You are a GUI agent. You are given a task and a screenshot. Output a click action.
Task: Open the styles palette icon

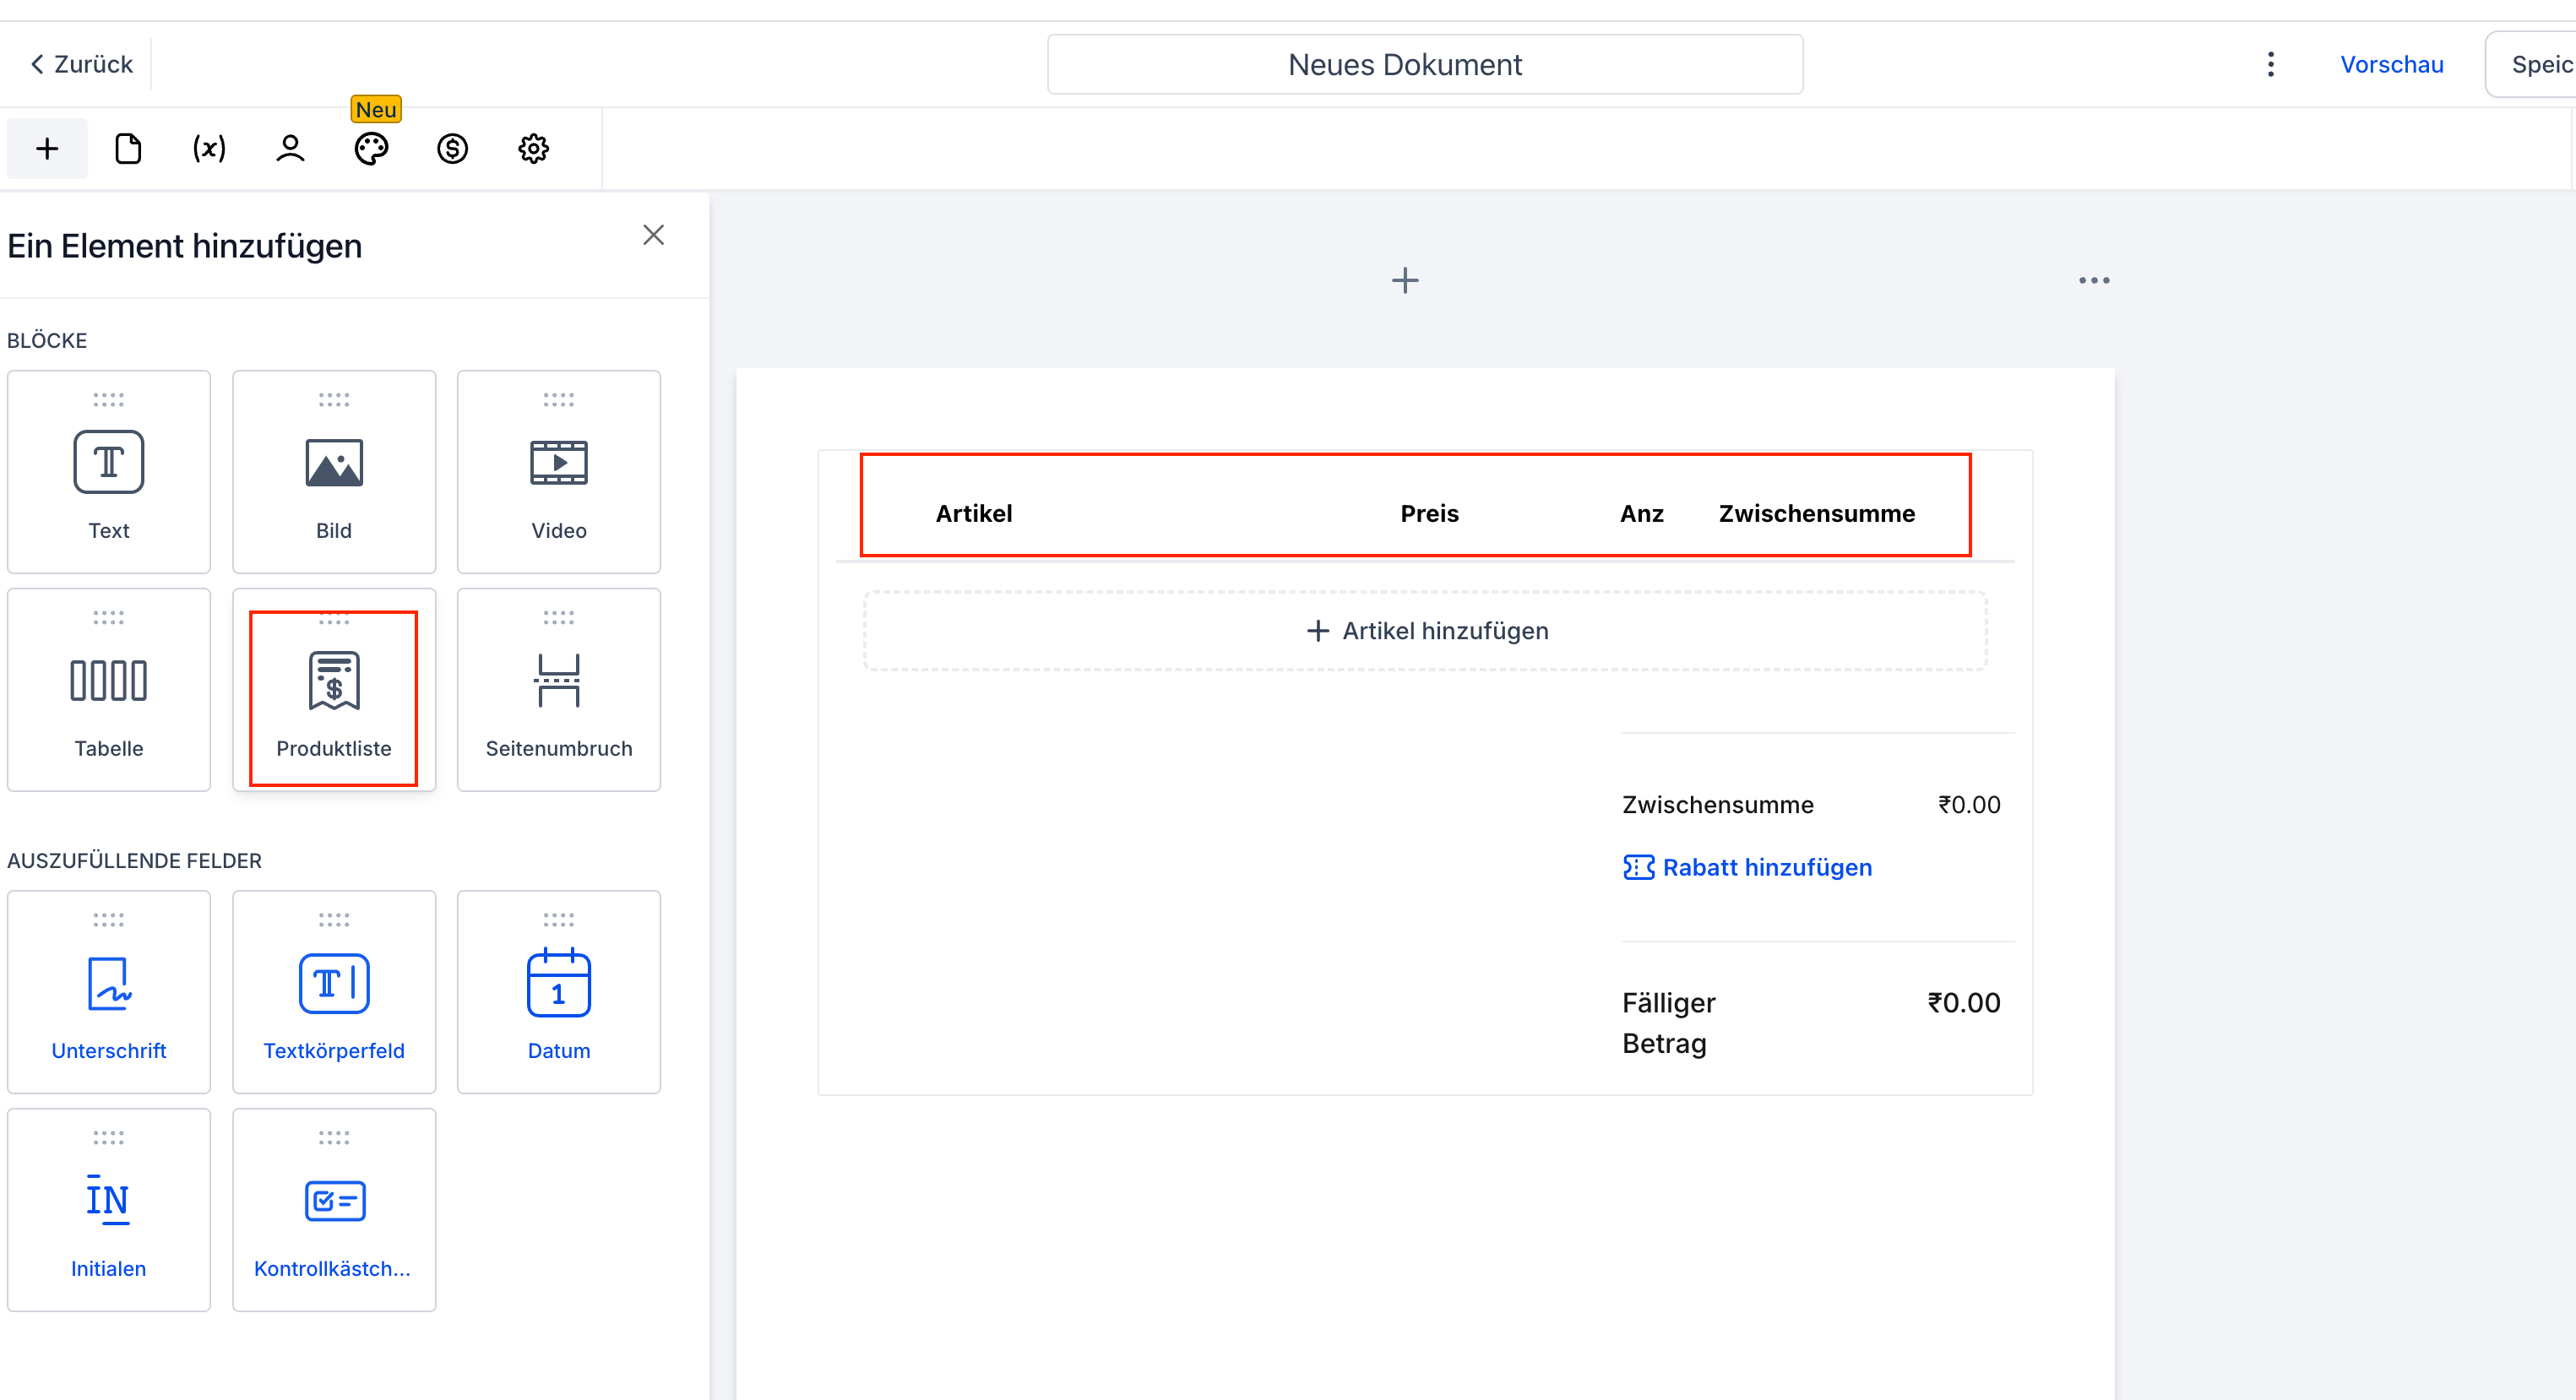(371, 149)
